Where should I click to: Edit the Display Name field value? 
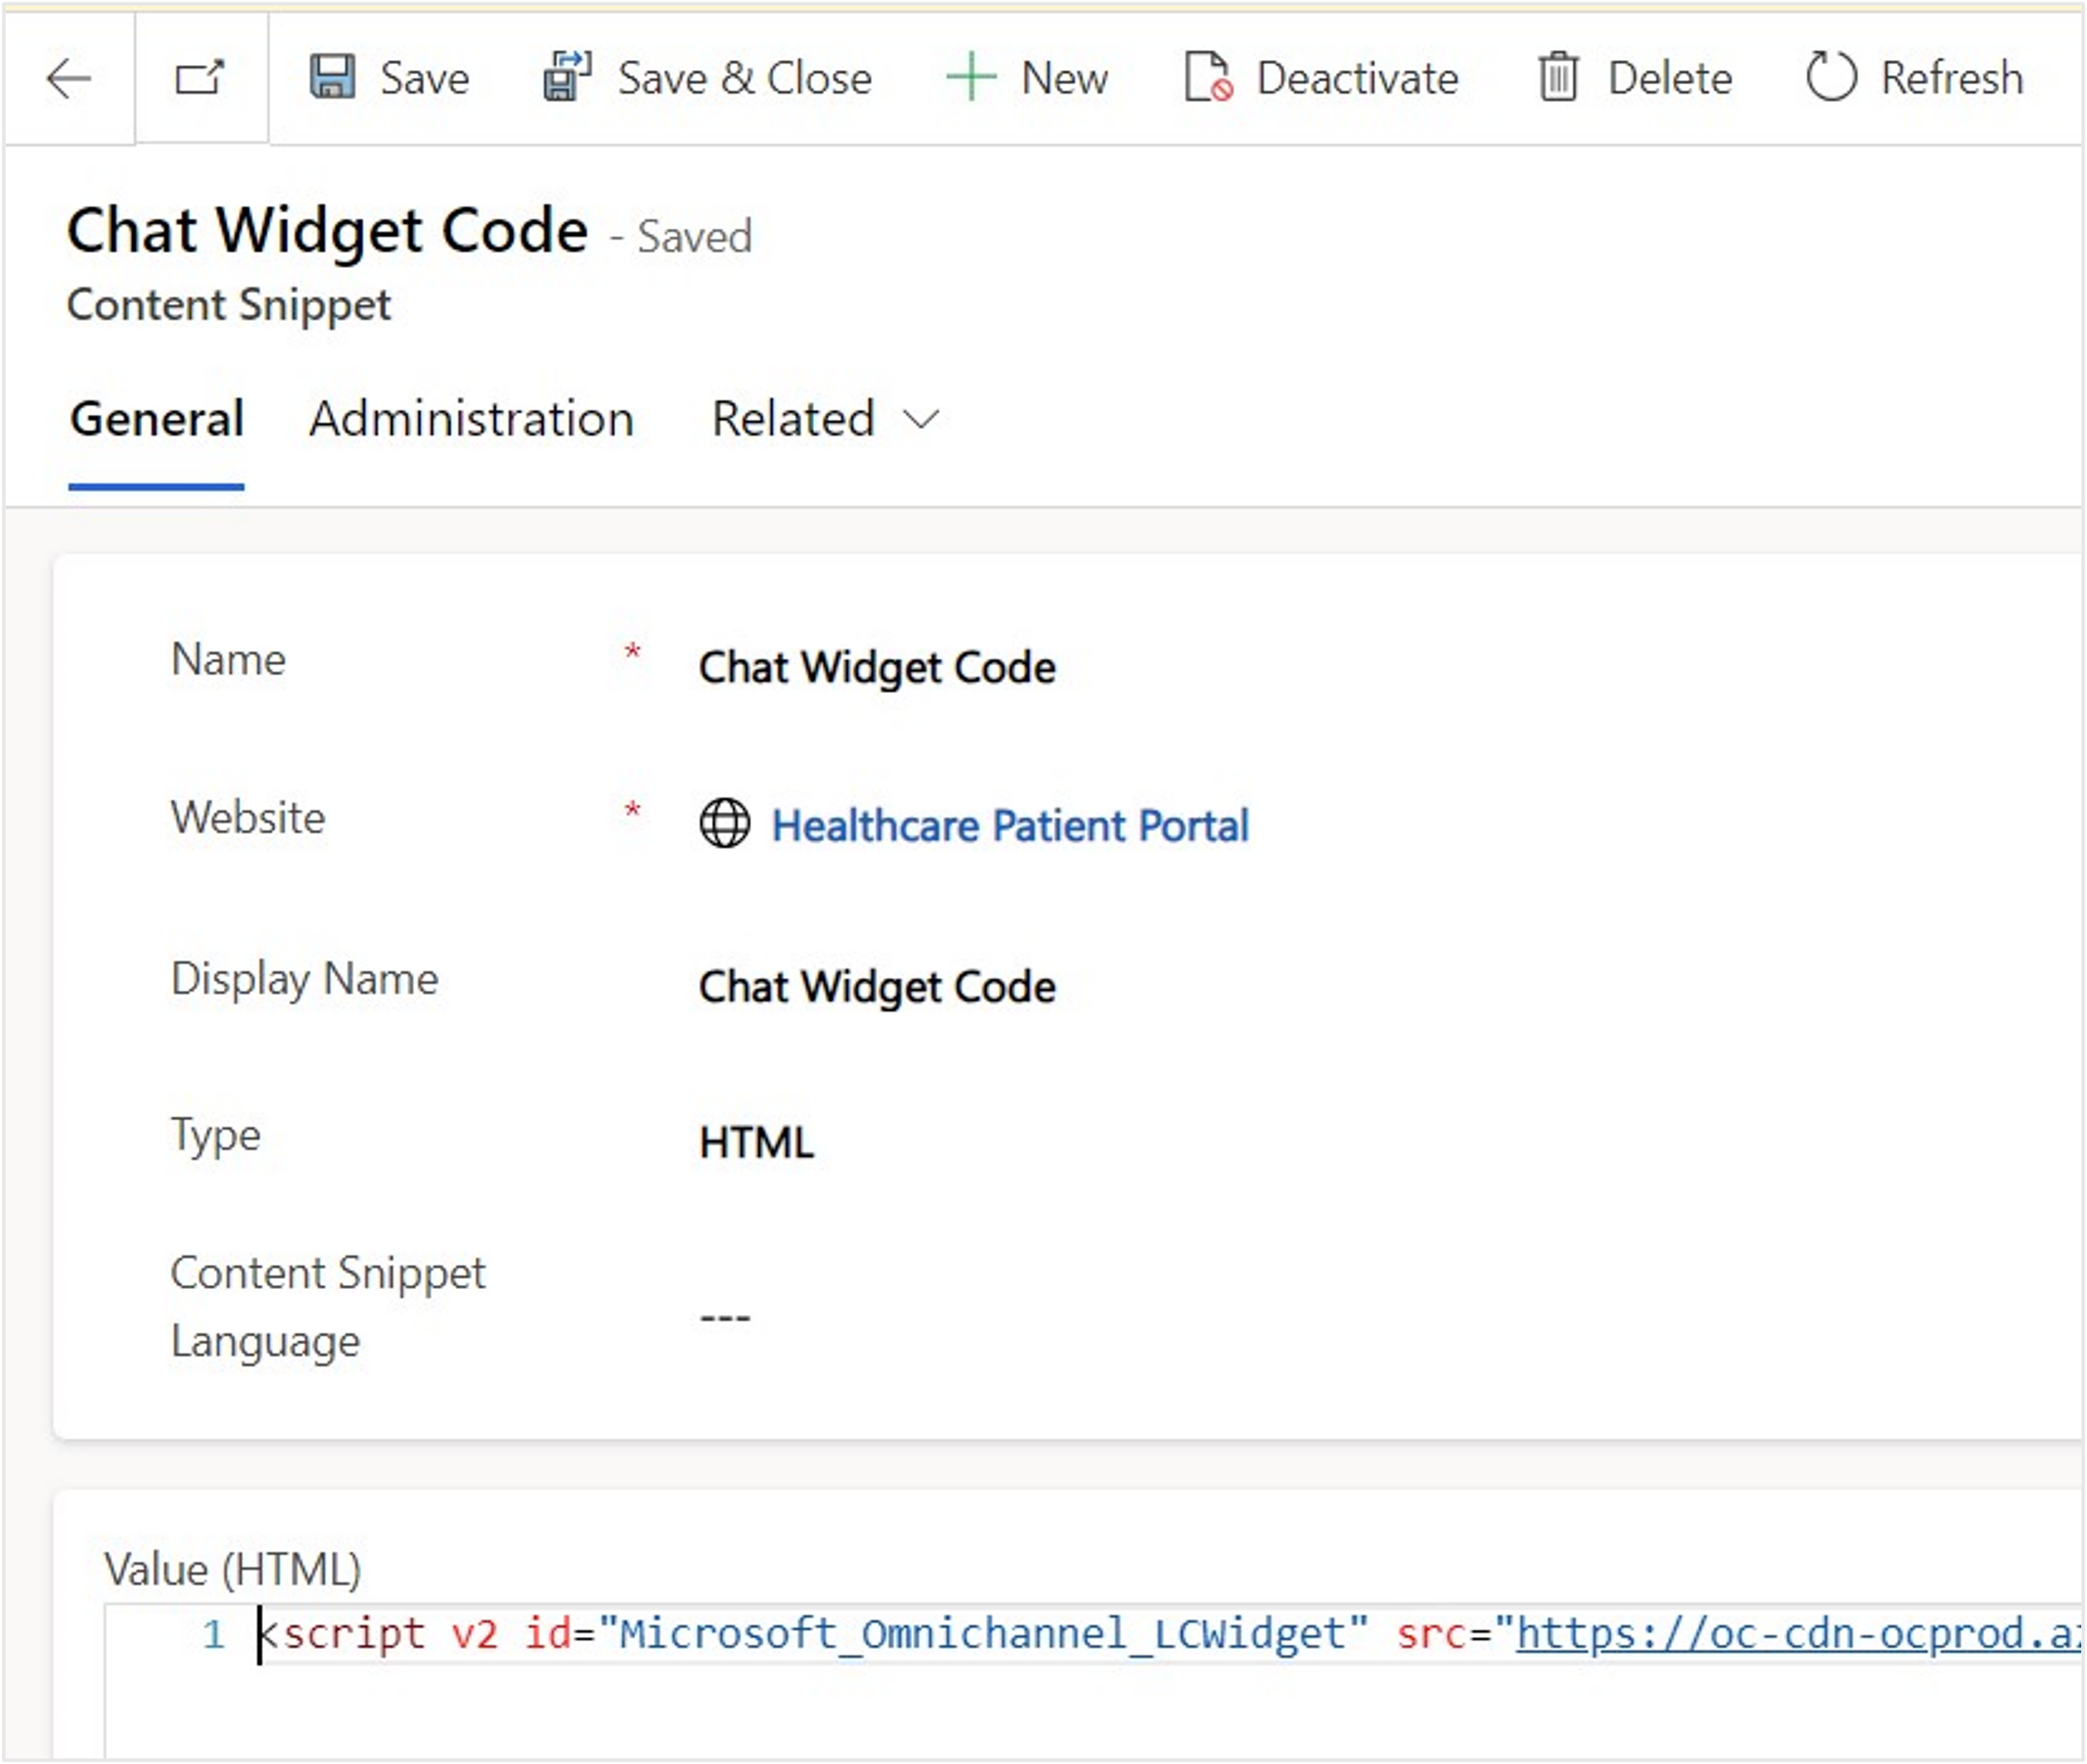[877, 987]
